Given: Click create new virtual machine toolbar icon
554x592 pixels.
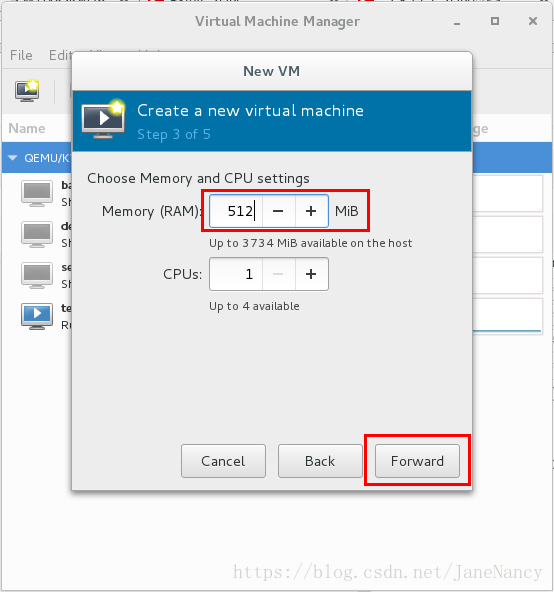Looking at the screenshot, I should 27,91.
